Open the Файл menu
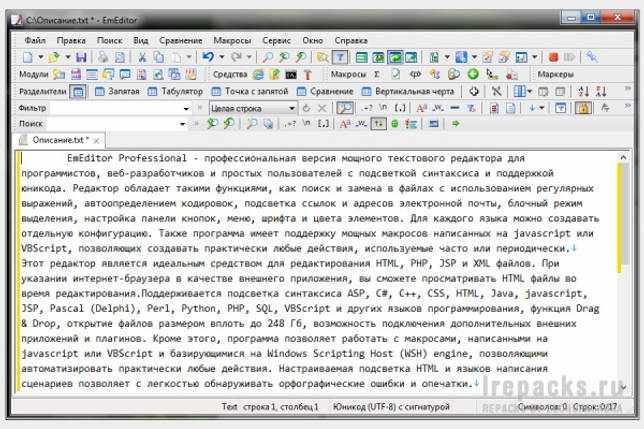The height and width of the screenshot is (429, 644). [35, 40]
